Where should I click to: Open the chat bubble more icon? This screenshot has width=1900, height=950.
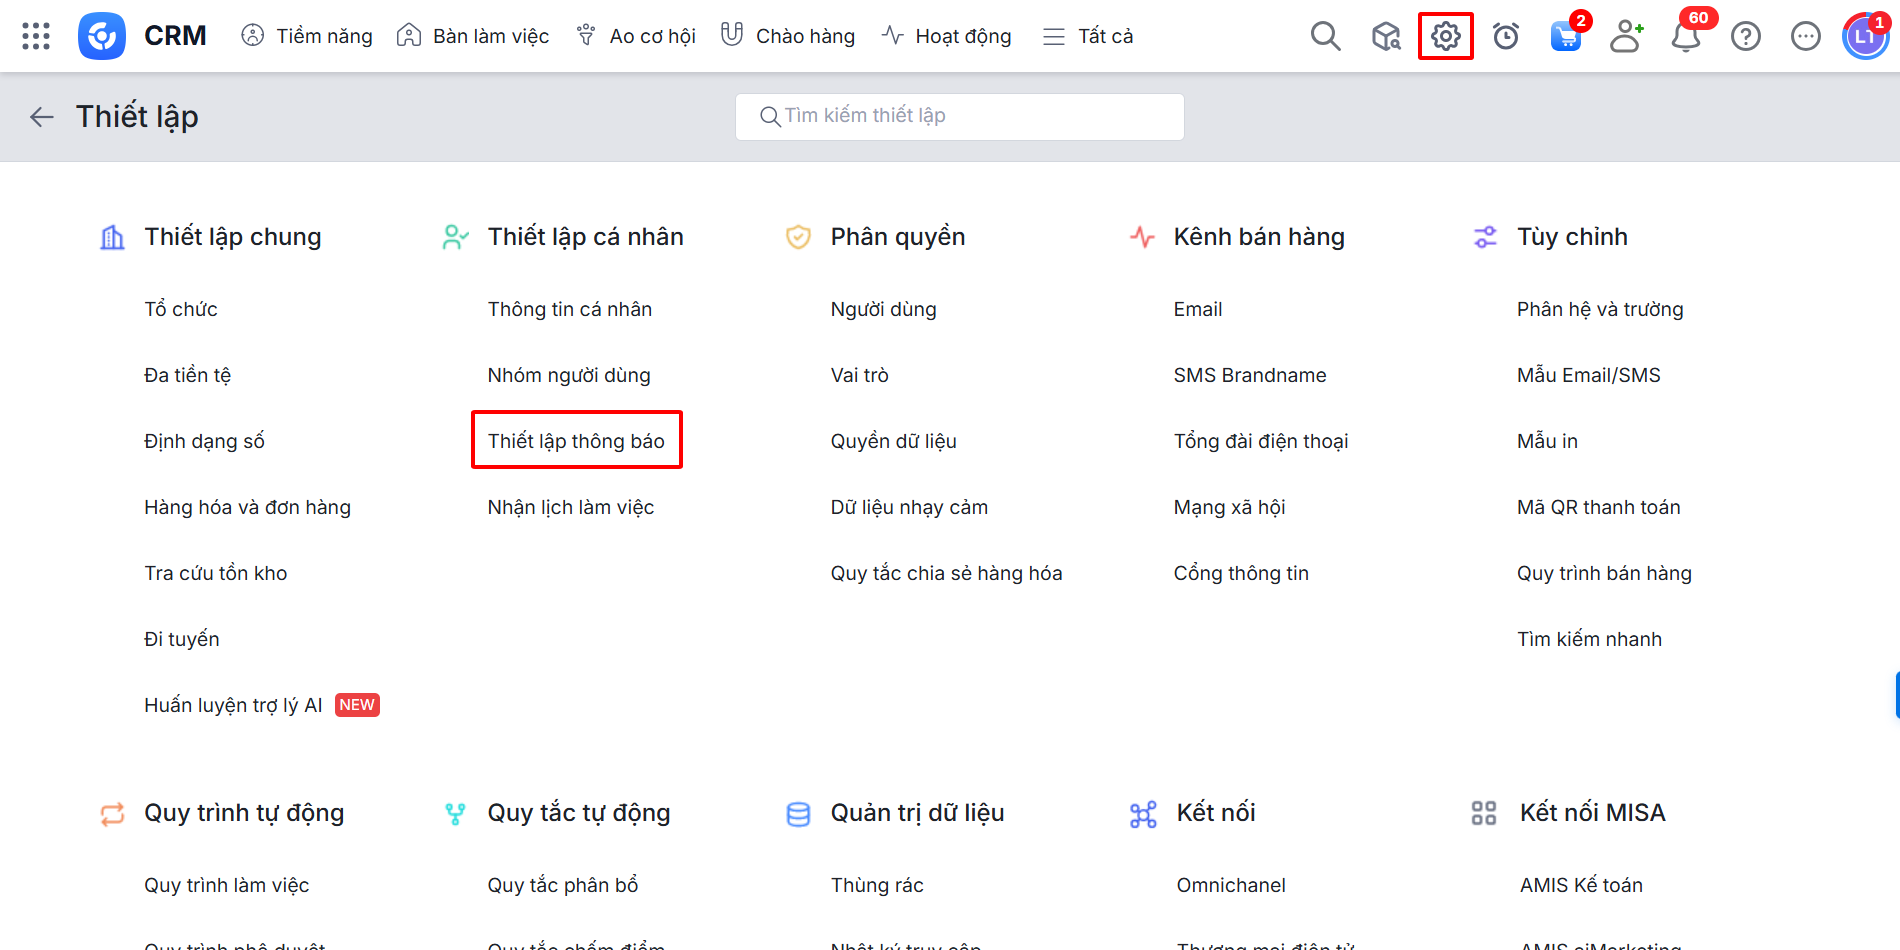pos(1805,36)
